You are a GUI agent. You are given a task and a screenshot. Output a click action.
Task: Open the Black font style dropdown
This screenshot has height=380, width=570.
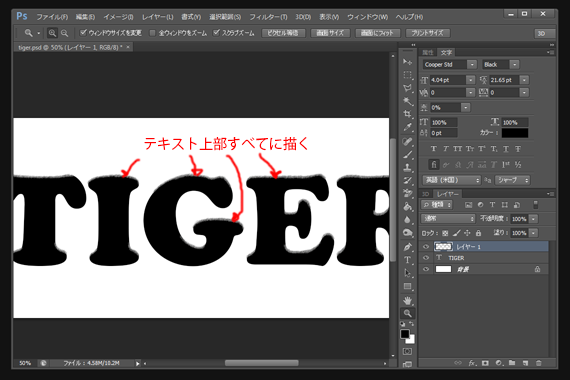(x=514, y=65)
